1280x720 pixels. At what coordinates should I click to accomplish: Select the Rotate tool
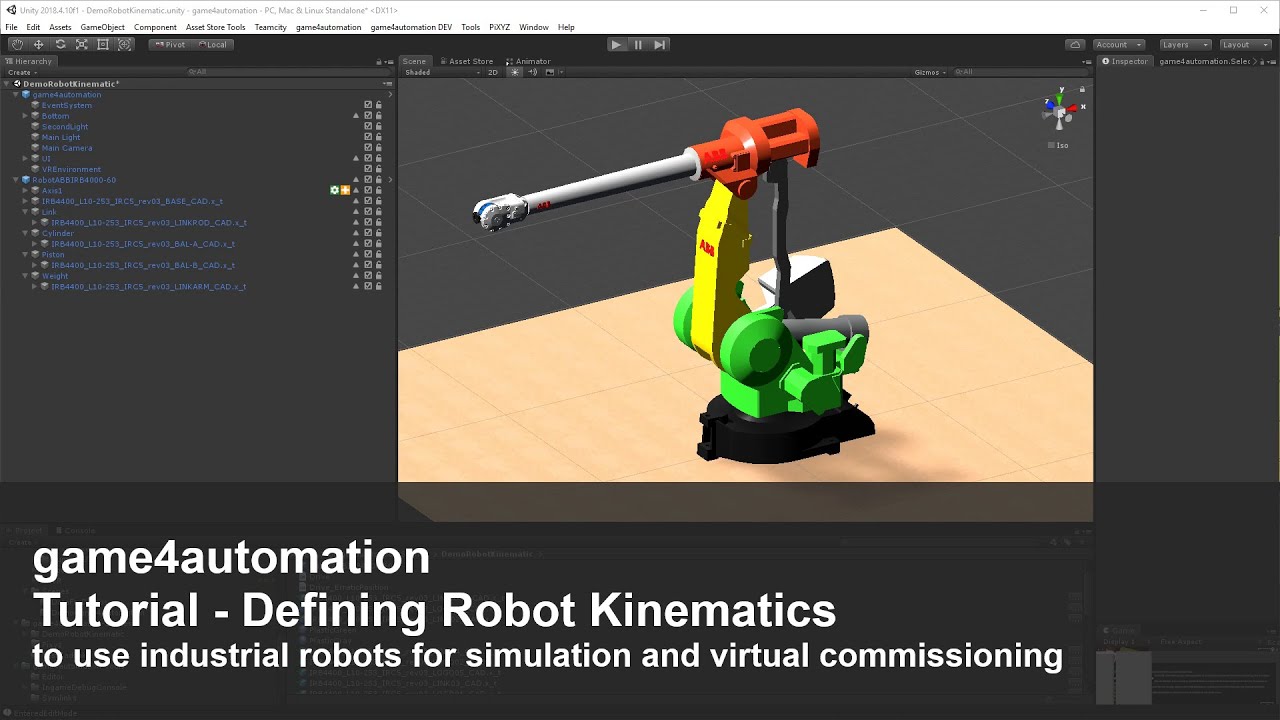pyautogui.click(x=60, y=44)
